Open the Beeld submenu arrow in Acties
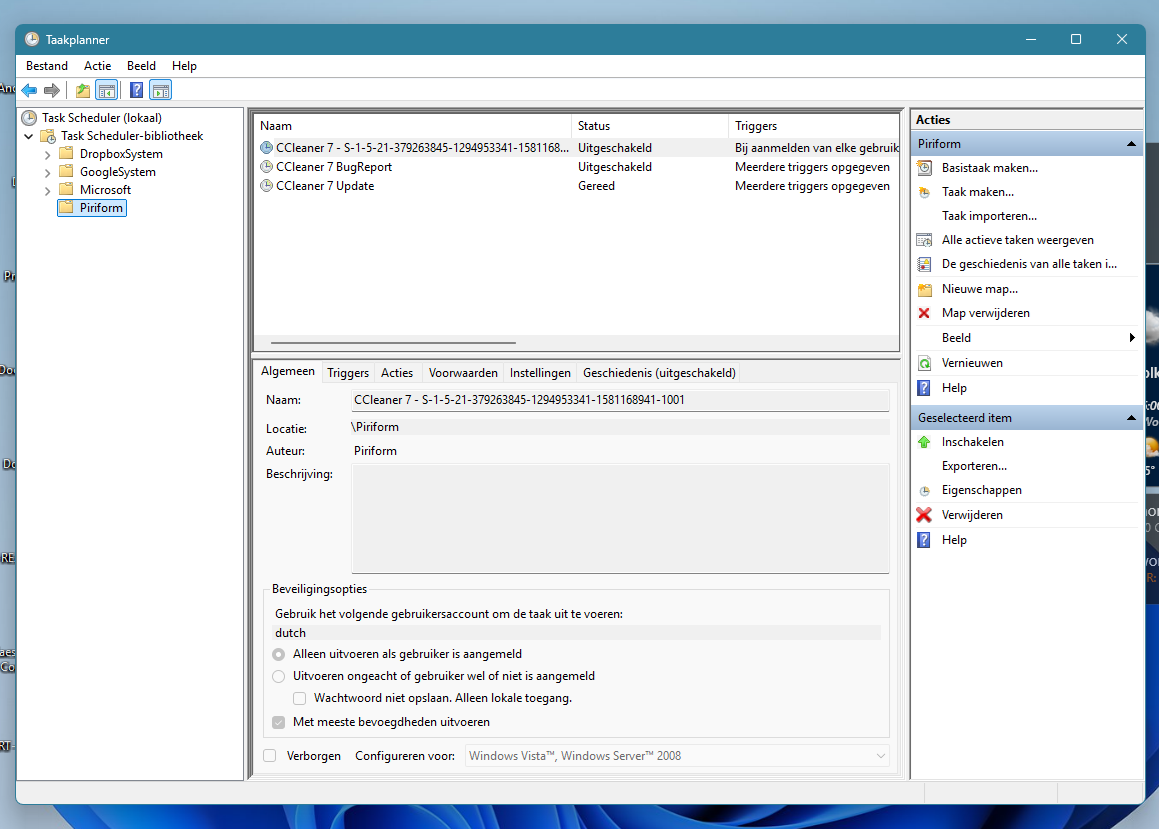Viewport: 1159px width, 829px height. tap(1132, 338)
